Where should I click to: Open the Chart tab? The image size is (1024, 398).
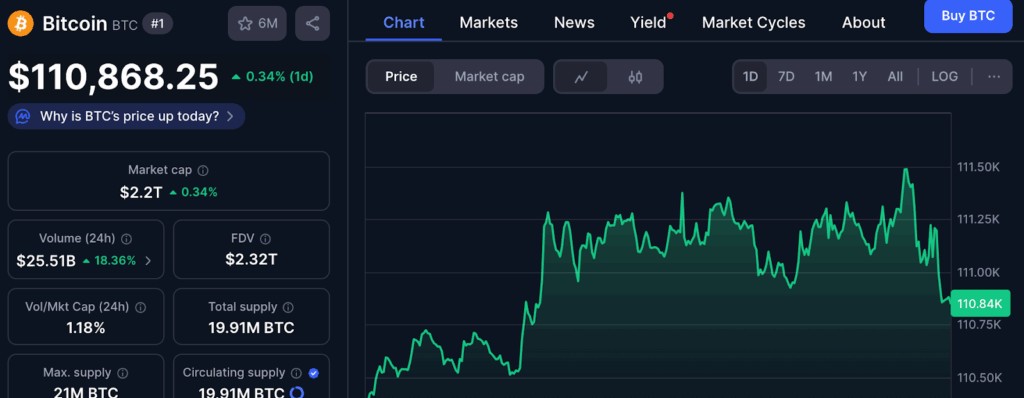tap(403, 23)
